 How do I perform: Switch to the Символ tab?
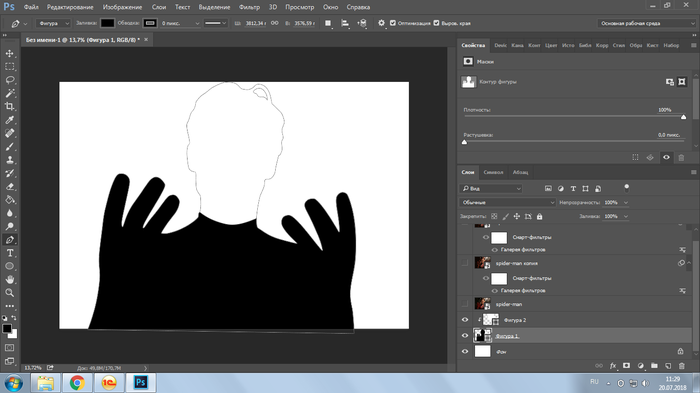pos(493,172)
